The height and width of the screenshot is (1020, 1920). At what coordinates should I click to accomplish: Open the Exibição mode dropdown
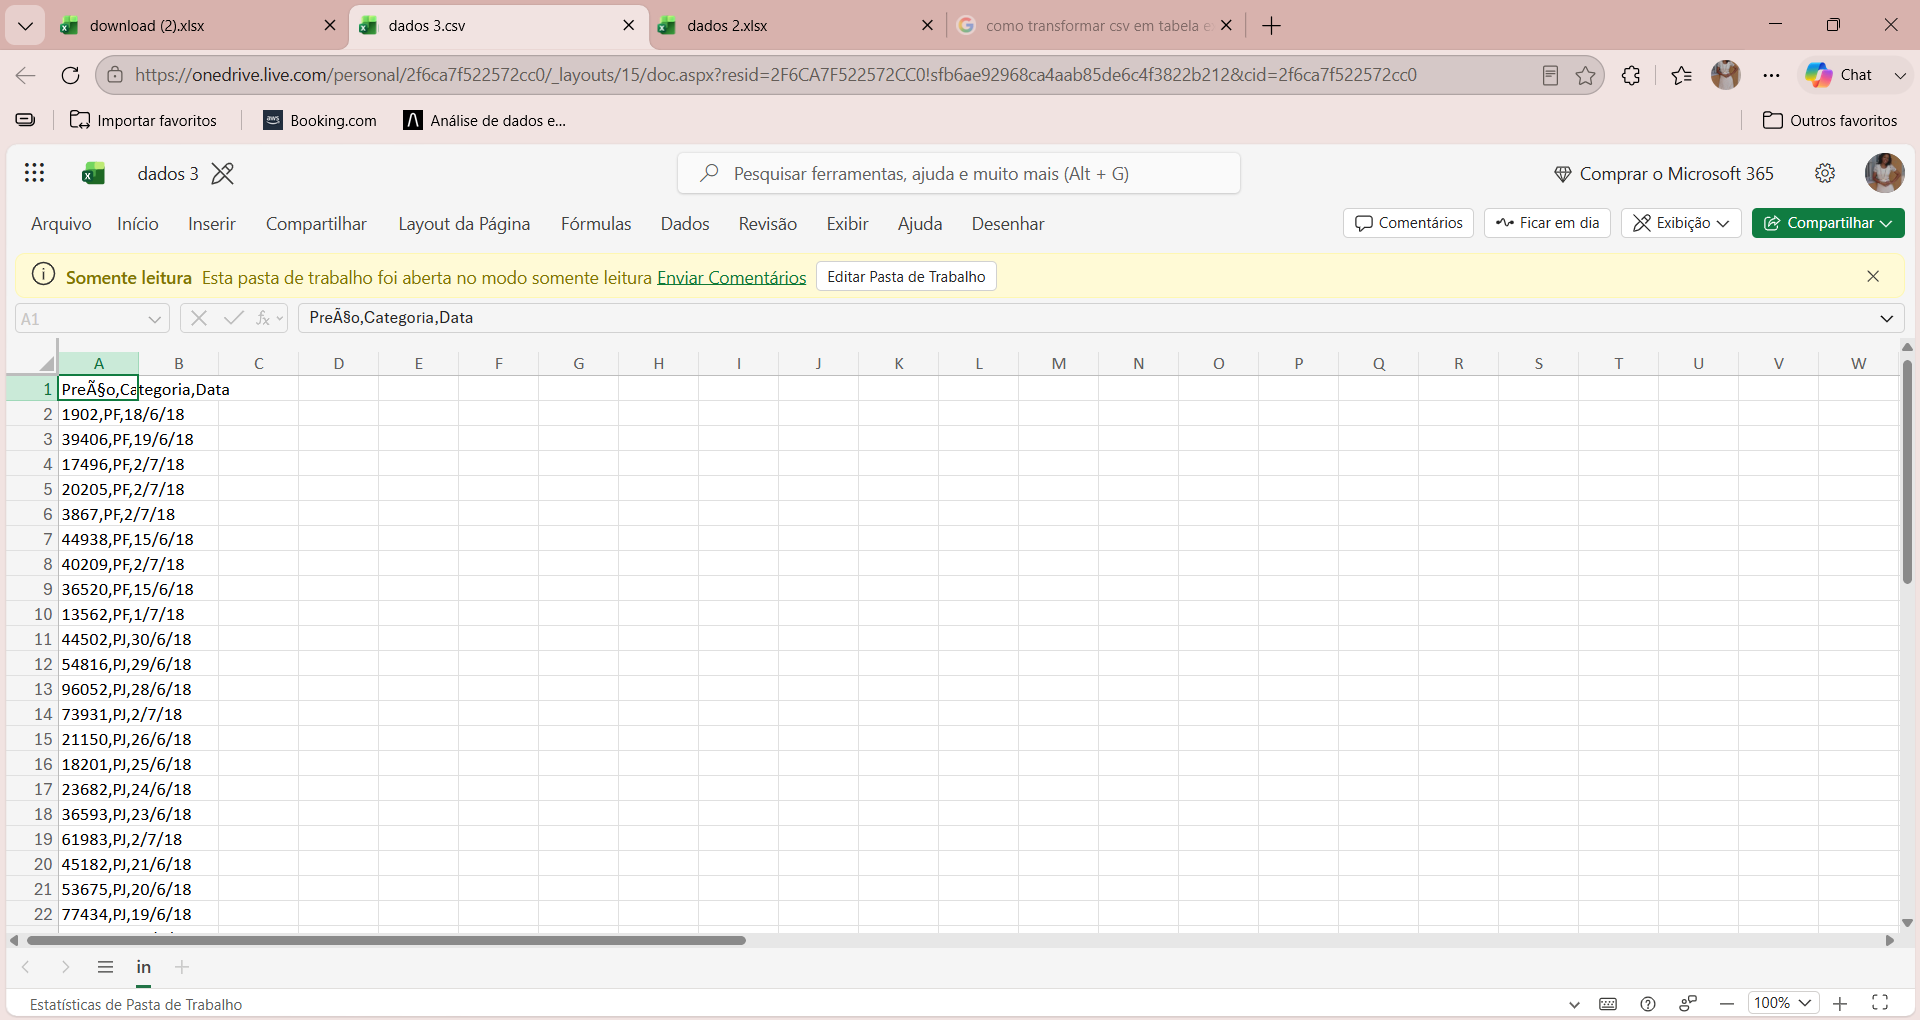click(x=1681, y=223)
